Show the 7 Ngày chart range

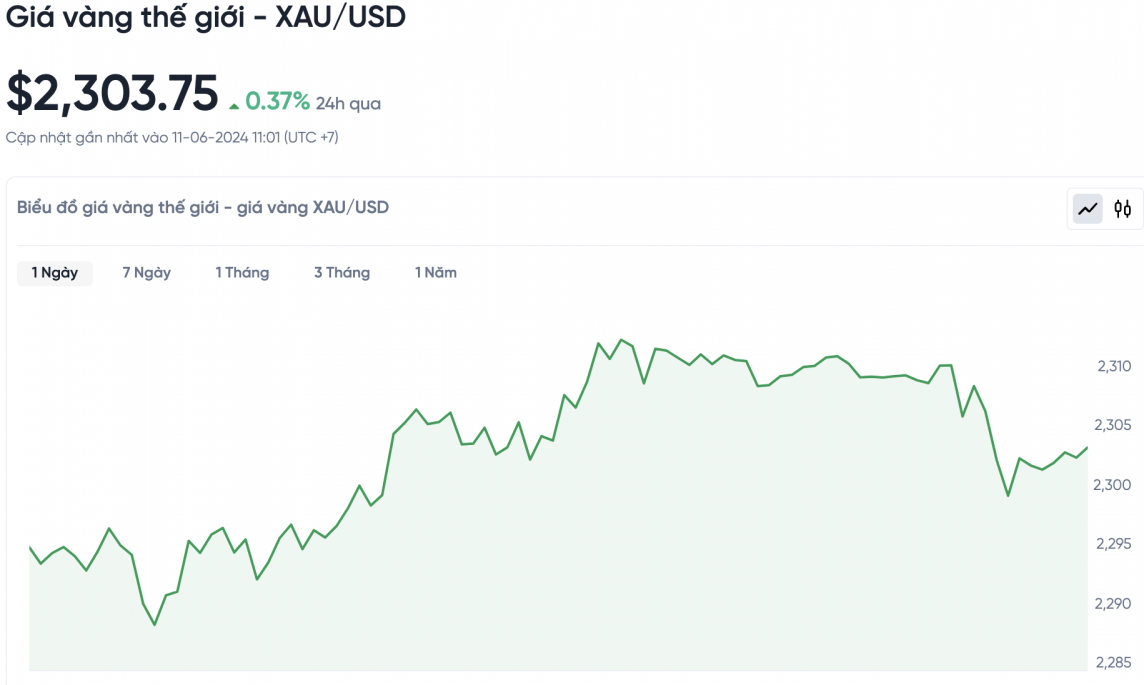coord(147,273)
